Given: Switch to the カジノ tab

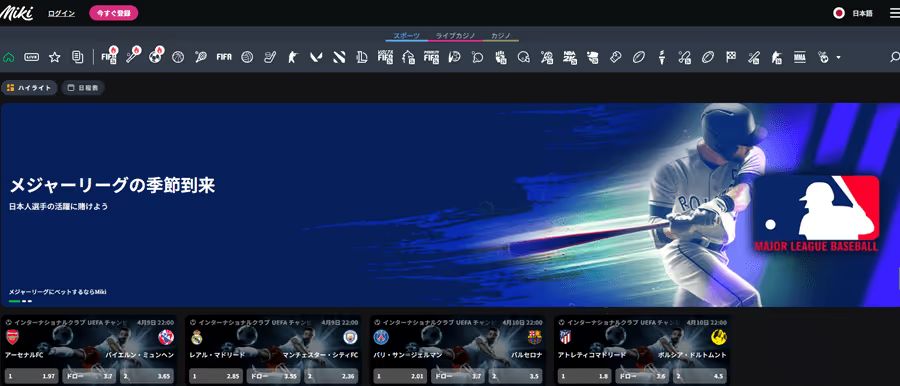Looking at the screenshot, I should [x=501, y=36].
